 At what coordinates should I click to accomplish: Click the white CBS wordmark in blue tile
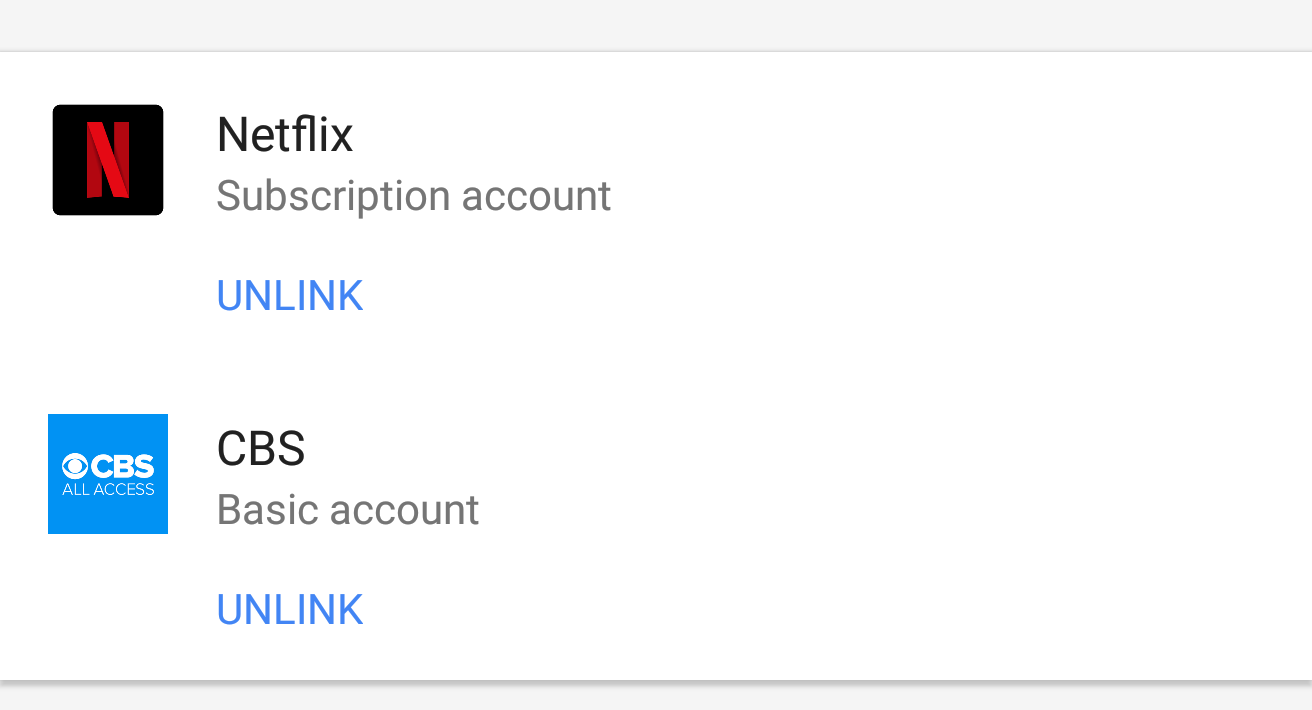point(122,466)
